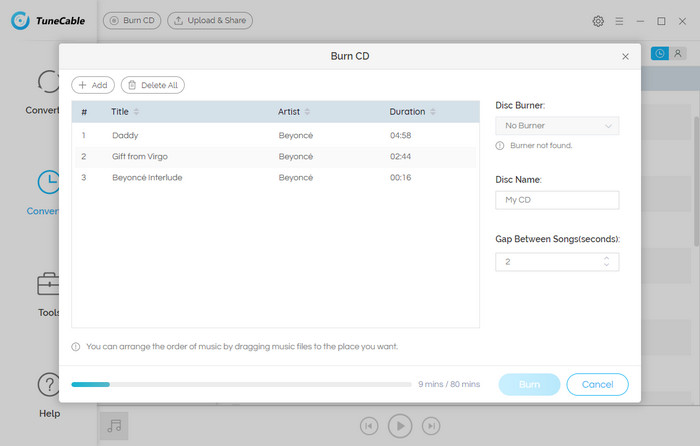Click the Burn button
700x446 pixels.
(x=529, y=384)
